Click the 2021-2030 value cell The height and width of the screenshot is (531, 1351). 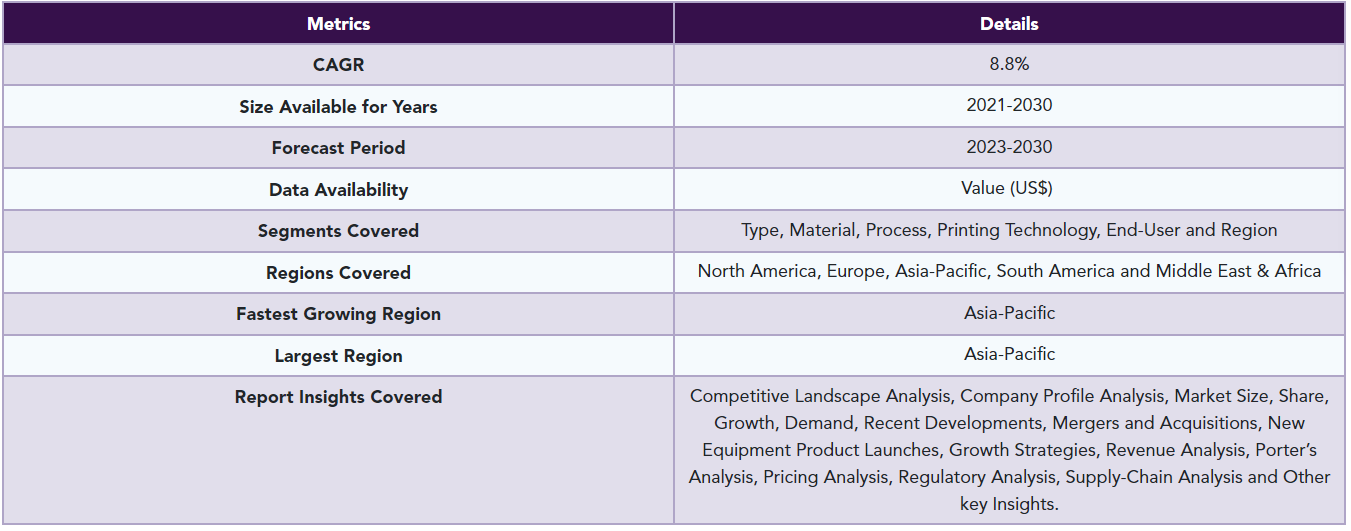tap(1009, 105)
